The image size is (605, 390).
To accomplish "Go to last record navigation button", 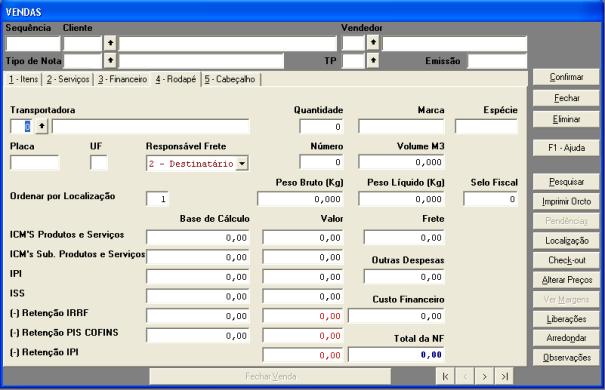I will pyautogui.click(x=504, y=376).
